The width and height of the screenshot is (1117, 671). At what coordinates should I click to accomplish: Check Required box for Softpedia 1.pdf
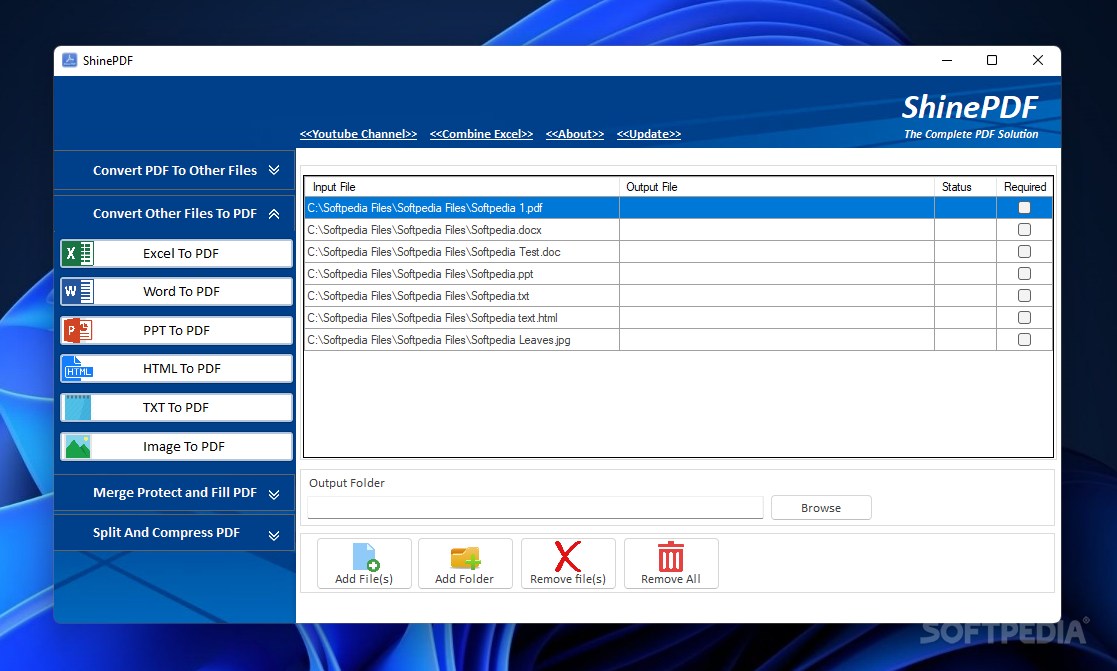1024,208
